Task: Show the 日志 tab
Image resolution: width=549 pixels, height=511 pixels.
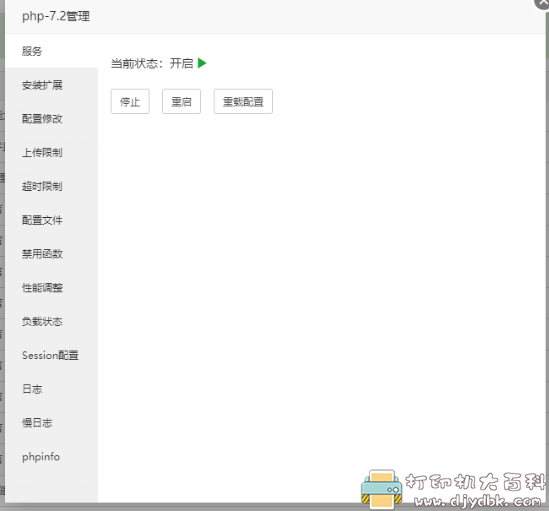Action: click(51, 389)
